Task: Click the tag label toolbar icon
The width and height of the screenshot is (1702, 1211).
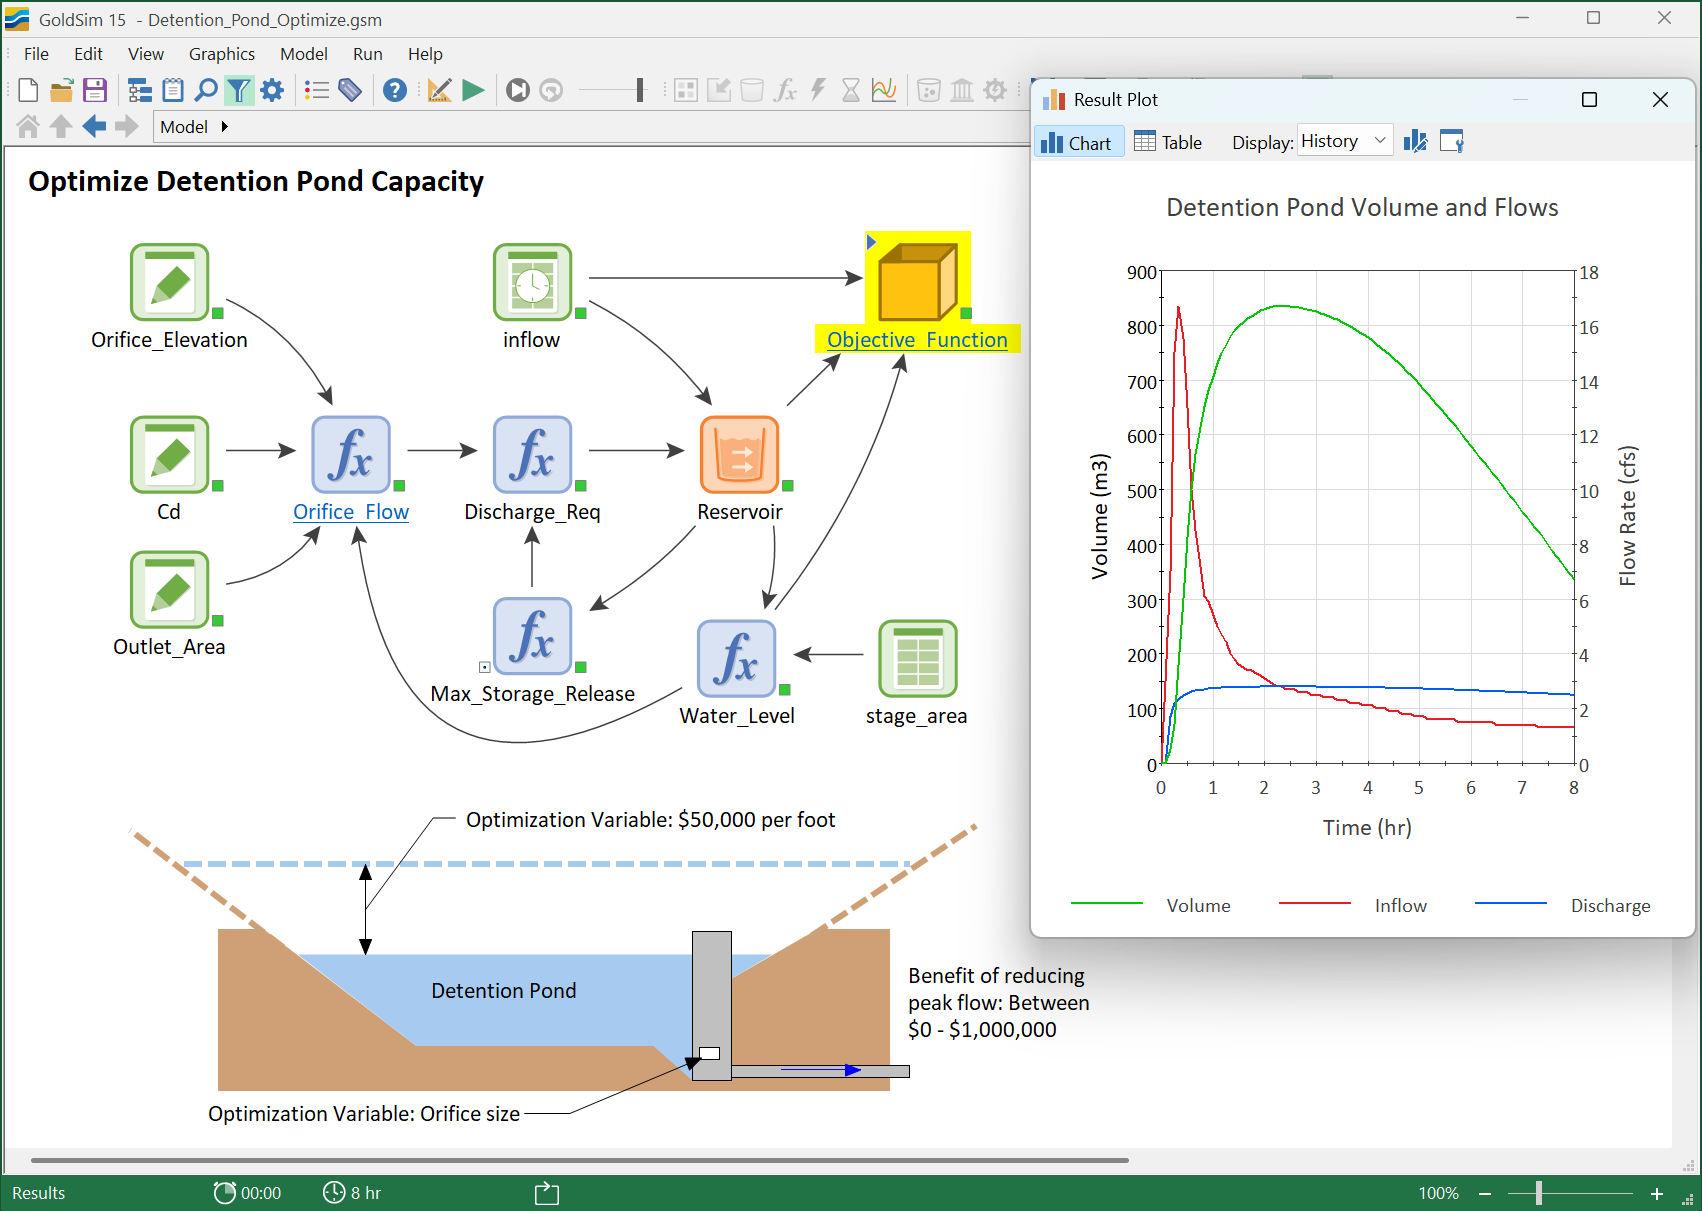Action: click(350, 90)
